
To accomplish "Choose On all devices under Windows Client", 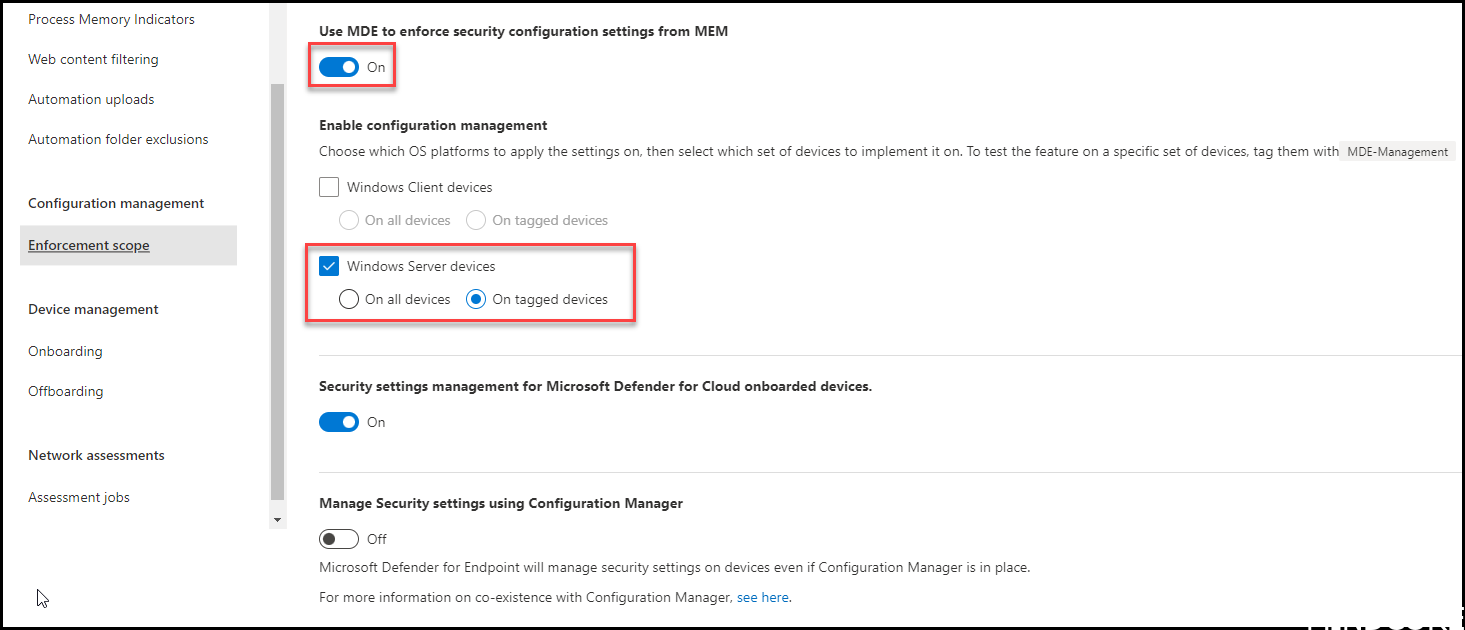I will pyautogui.click(x=349, y=220).
